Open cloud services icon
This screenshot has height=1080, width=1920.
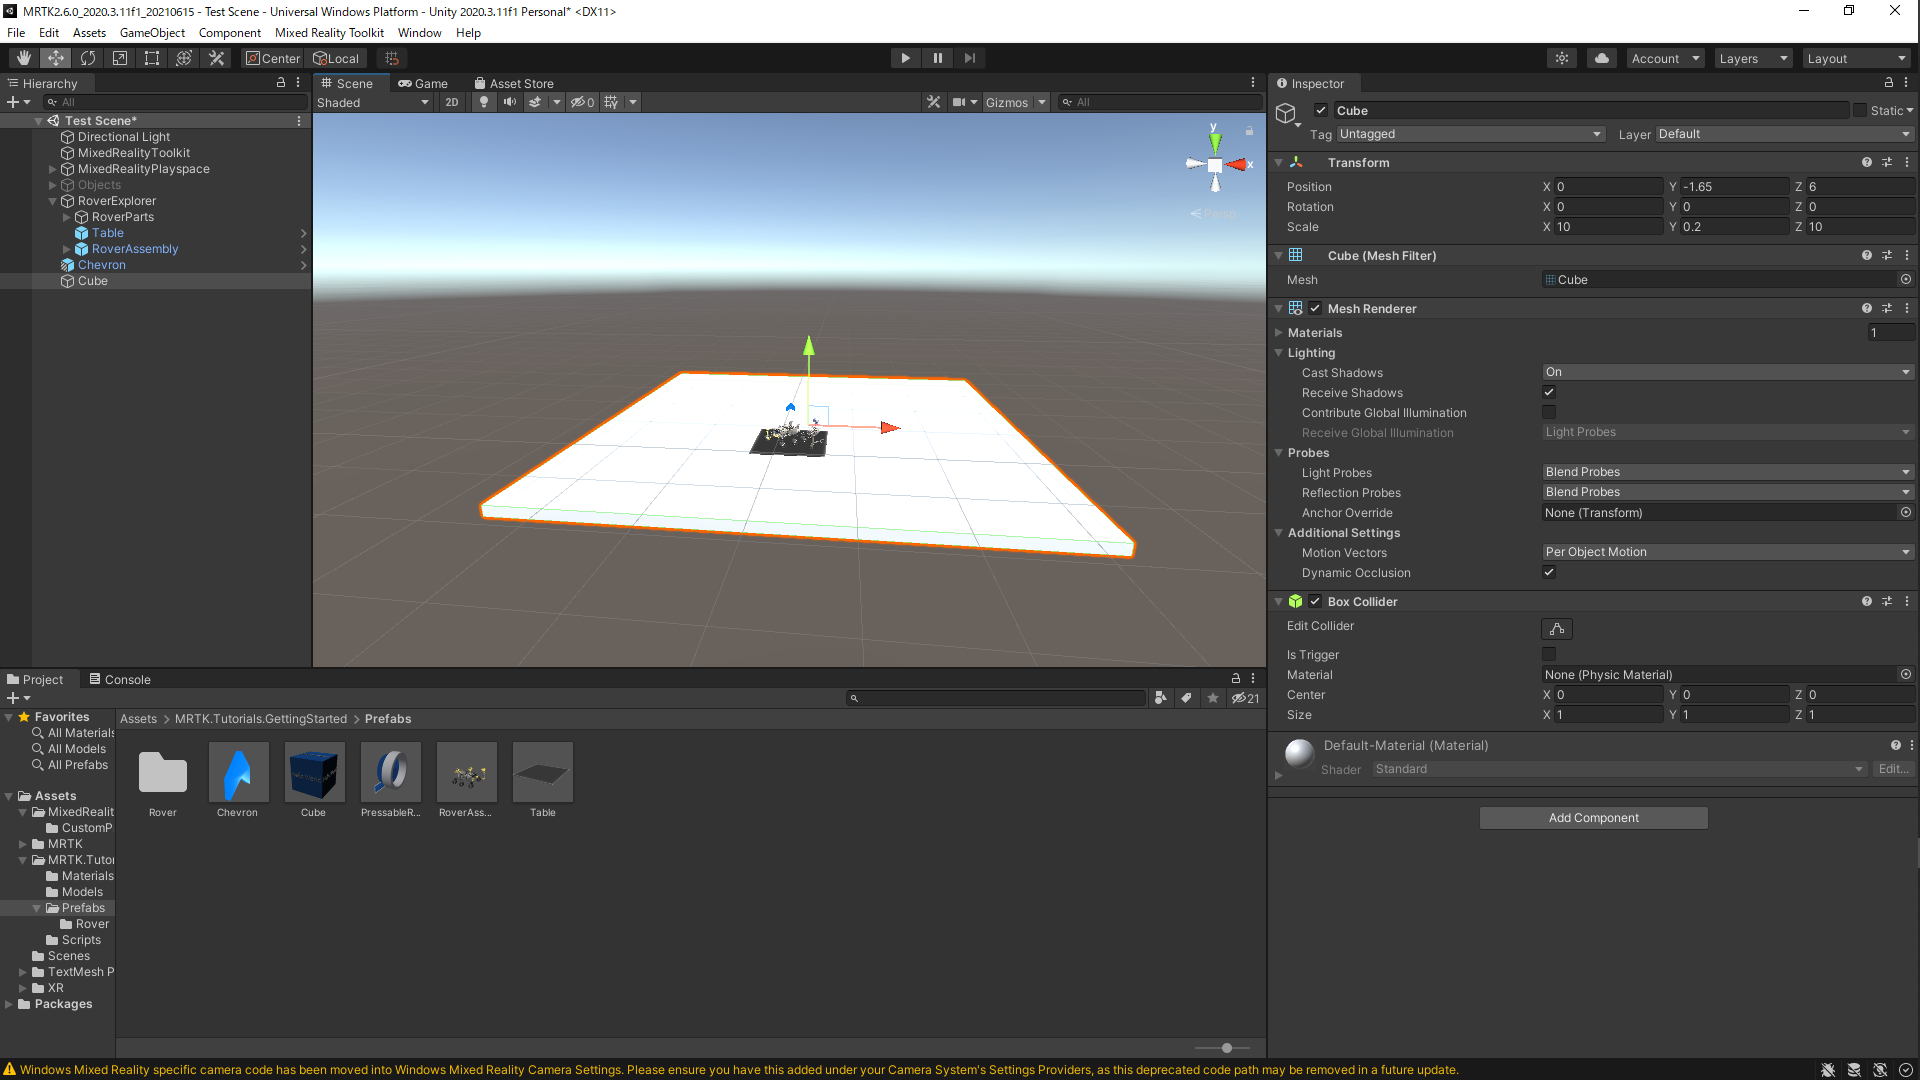tap(1602, 58)
